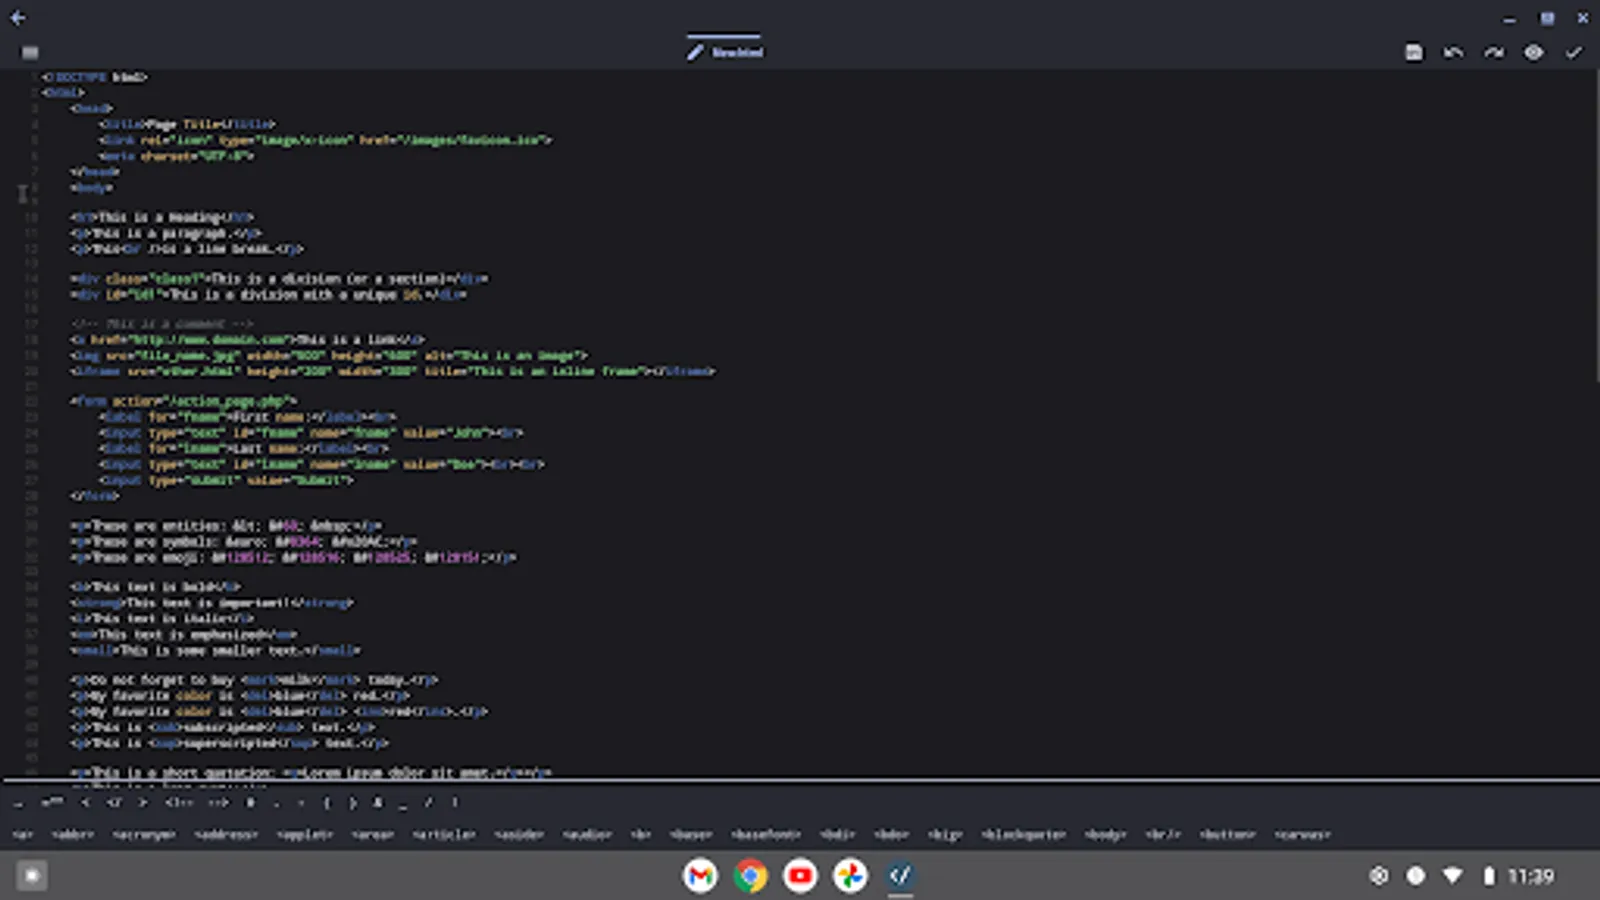
Task: Open the editor settings gear
Action: 1533,51
